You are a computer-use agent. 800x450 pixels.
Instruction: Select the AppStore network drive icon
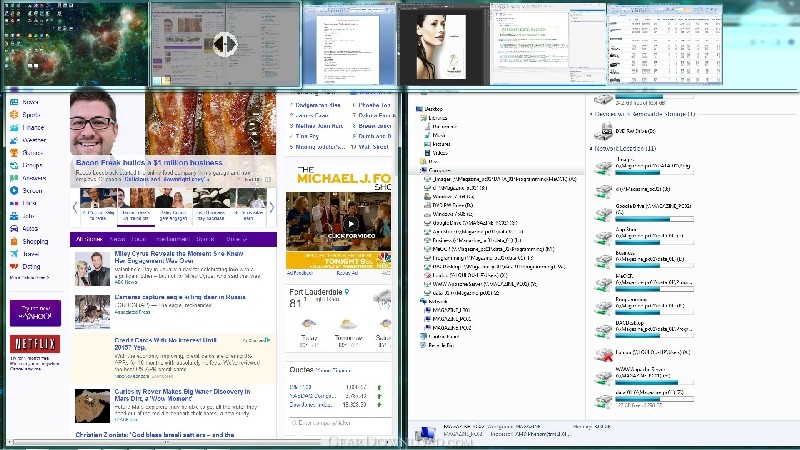tap(603, 237)
